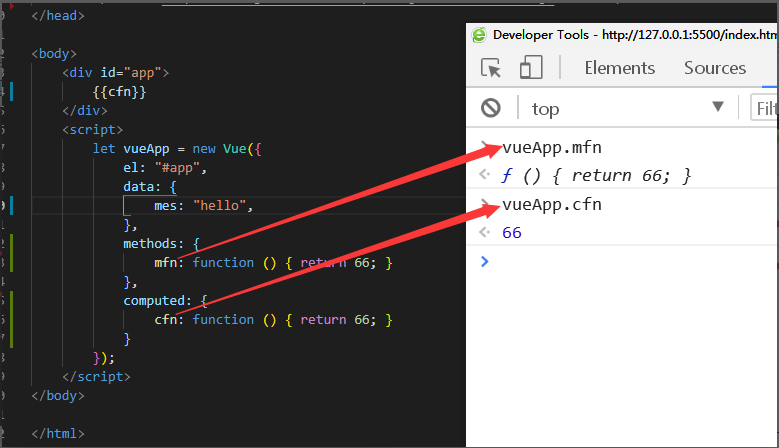
Task: Click the el: "#app" line in editor
Action: click(165, 168)
